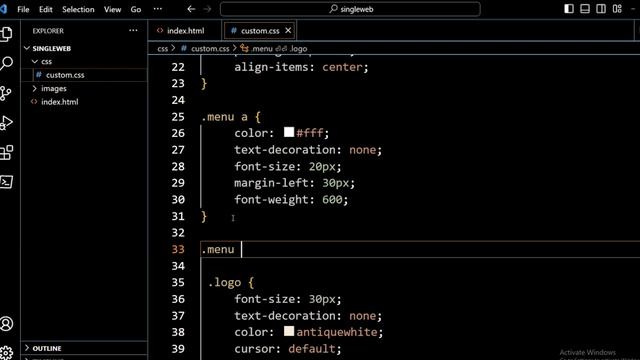
Task: Switch to the index.html tab
Action: [x=185, y=31]
